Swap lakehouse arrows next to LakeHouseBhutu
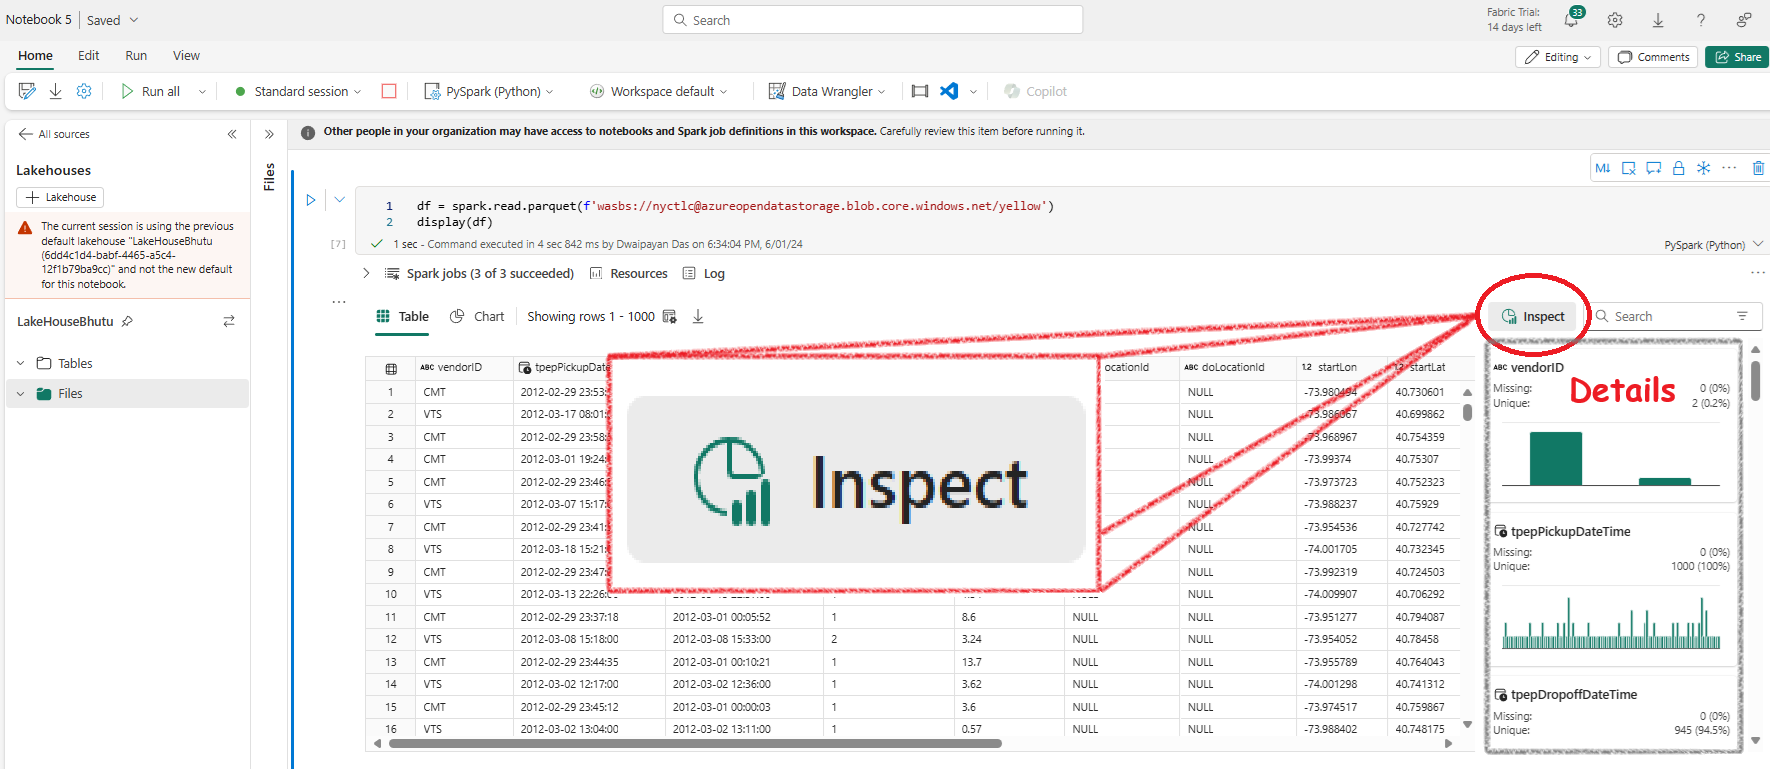 click(x=229, y=321)
